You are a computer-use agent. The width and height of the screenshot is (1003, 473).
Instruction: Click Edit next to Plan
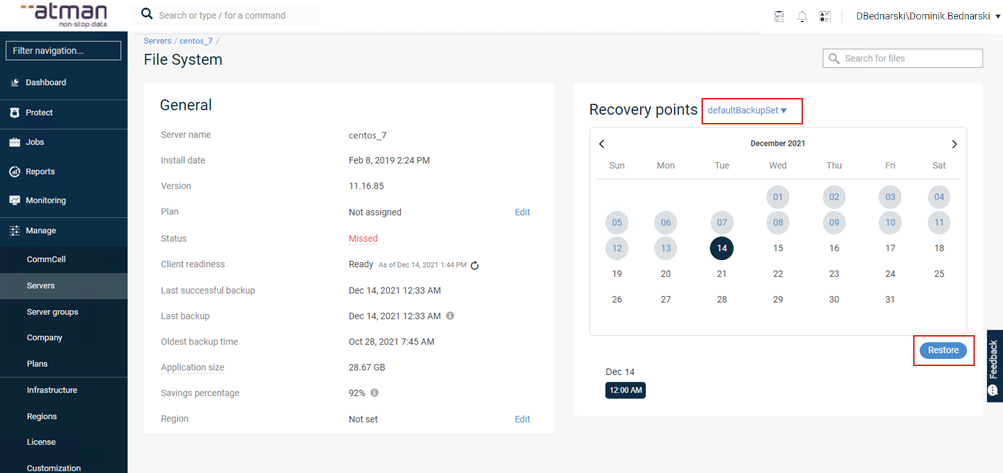(x=522, y=212)
